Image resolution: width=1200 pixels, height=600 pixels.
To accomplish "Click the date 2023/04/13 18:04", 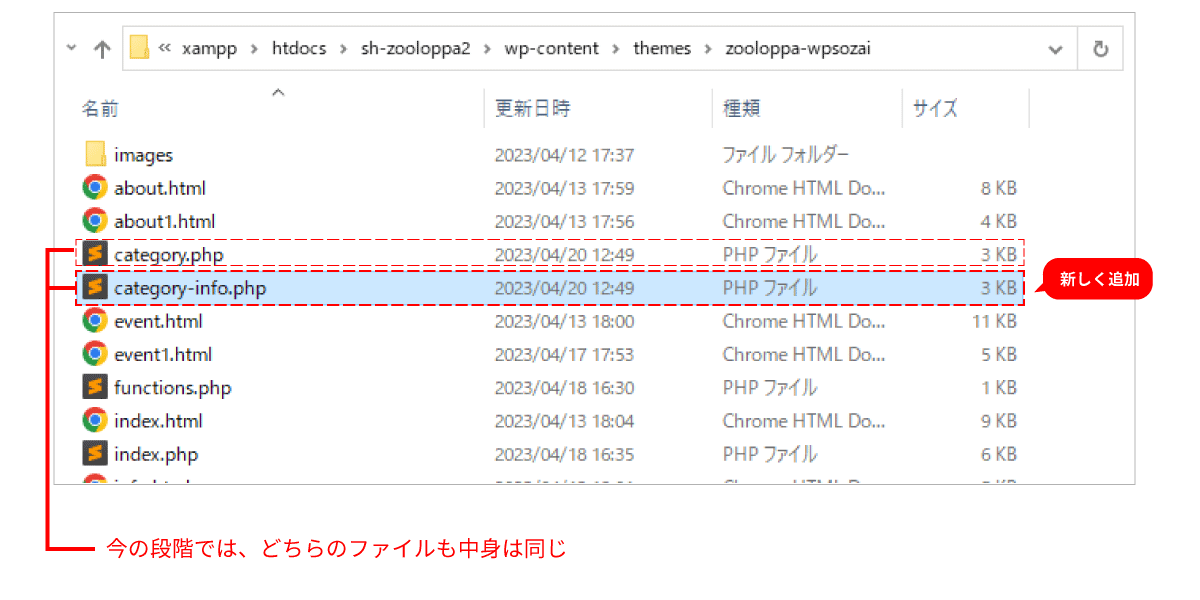I will 564,421.
